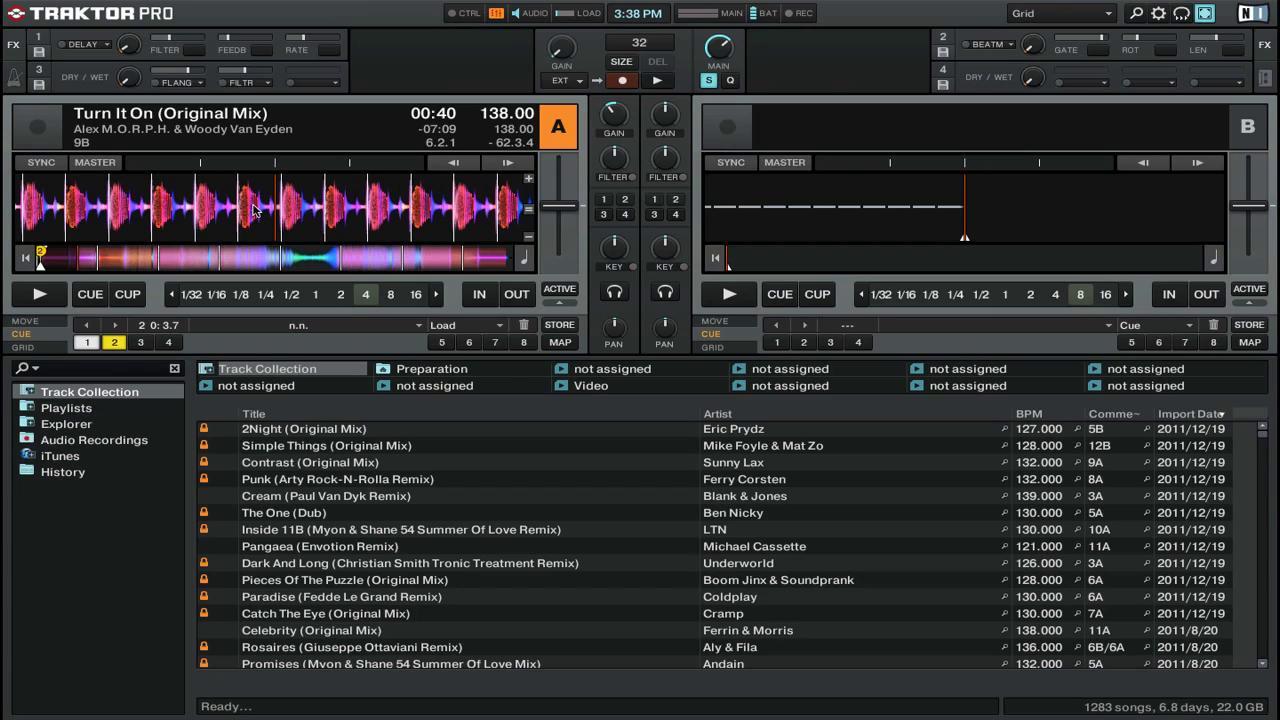Screen dimensions: 1280x720
Task: Play deck B
Action: (729, 294)
